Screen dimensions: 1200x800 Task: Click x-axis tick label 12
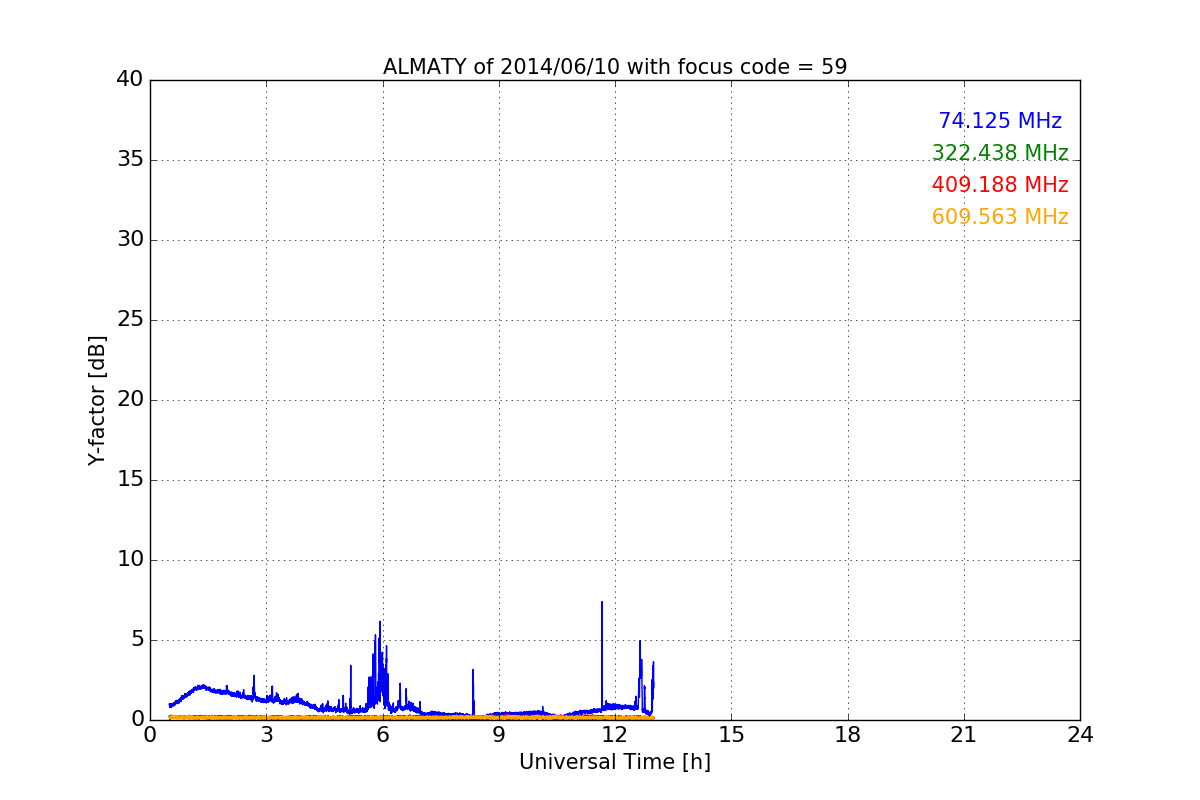(x=615, y=735)
